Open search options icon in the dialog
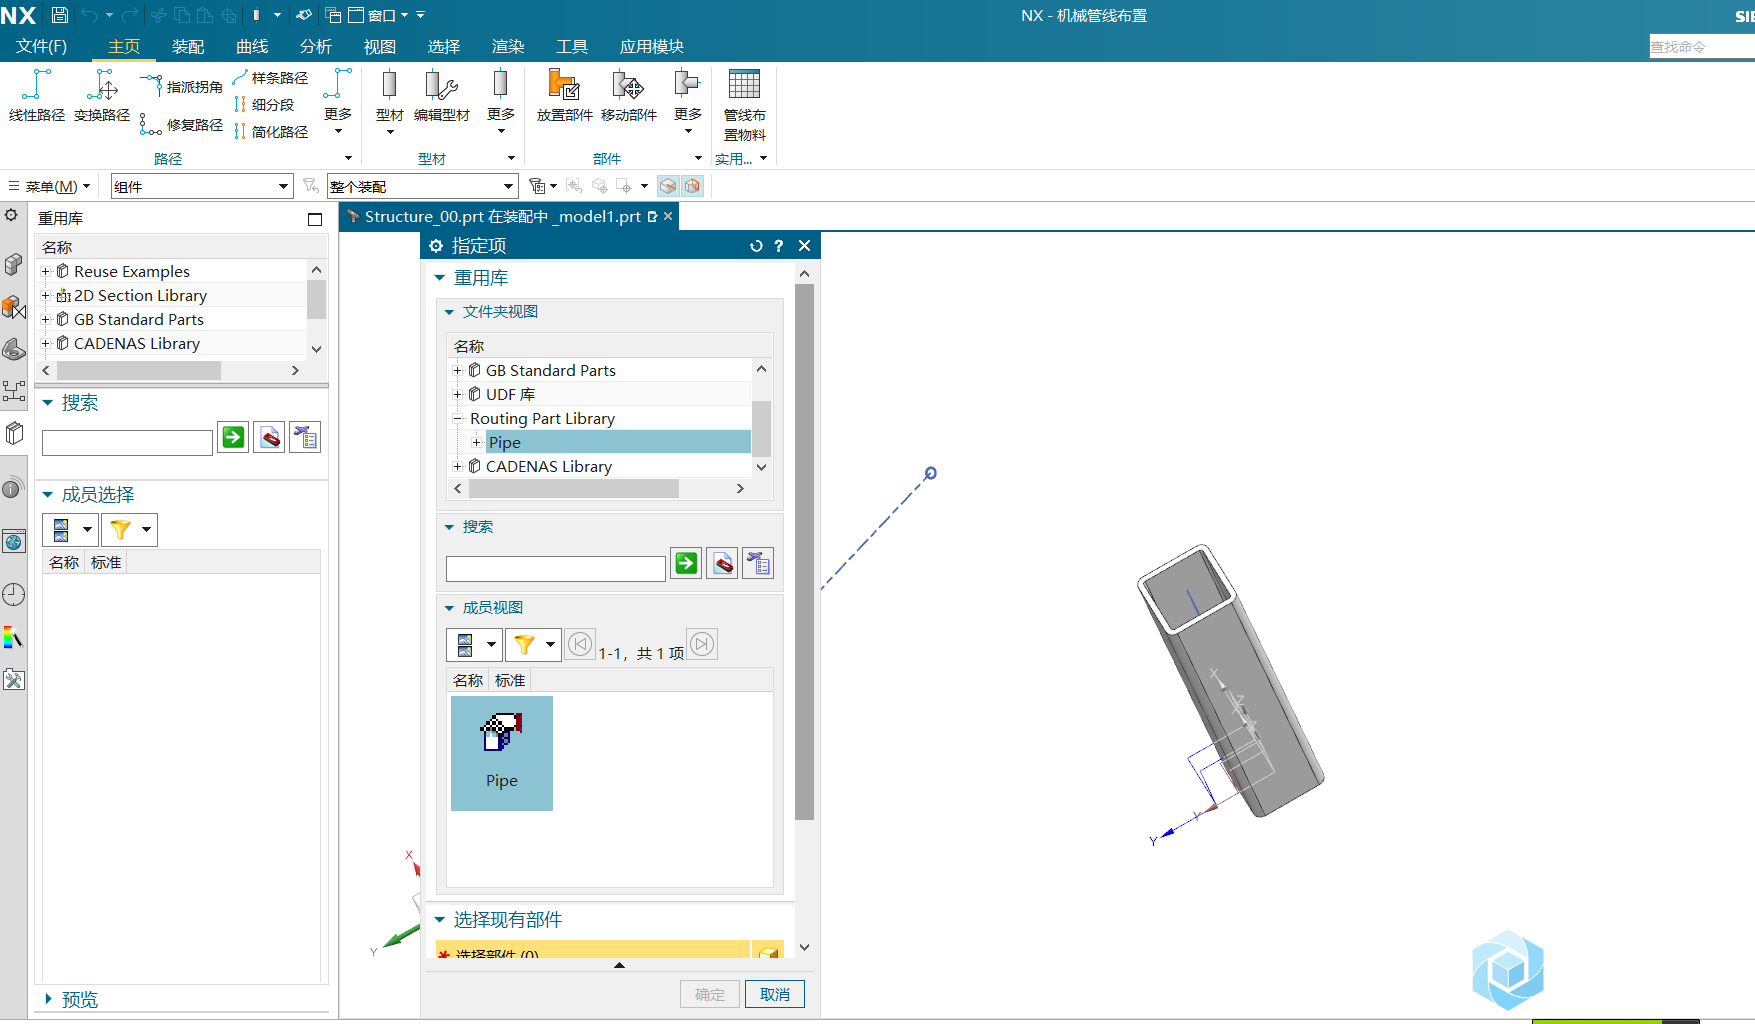Viewport: 1755px width, 1024px height. click(759, 563)
